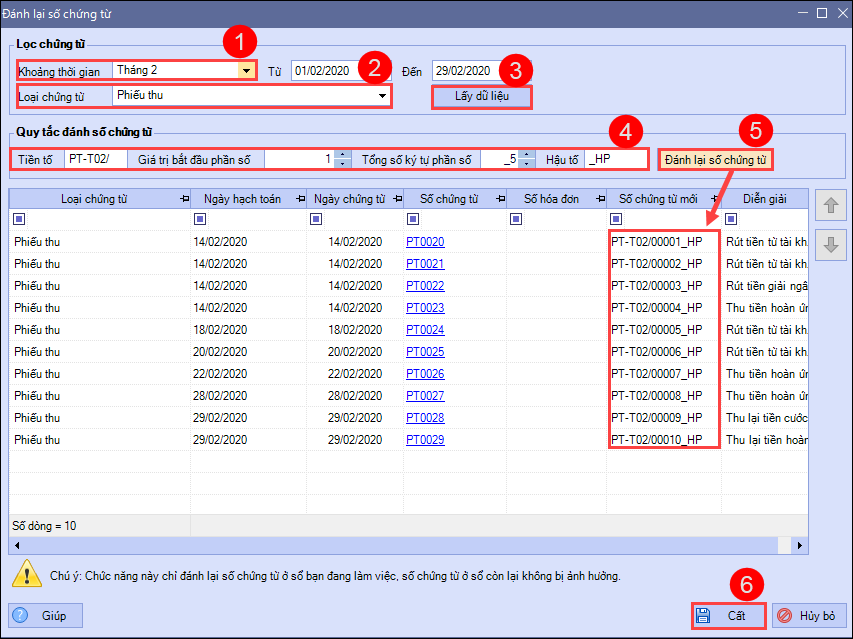Sort by Số chứng từ mới column header

(658, 199)
